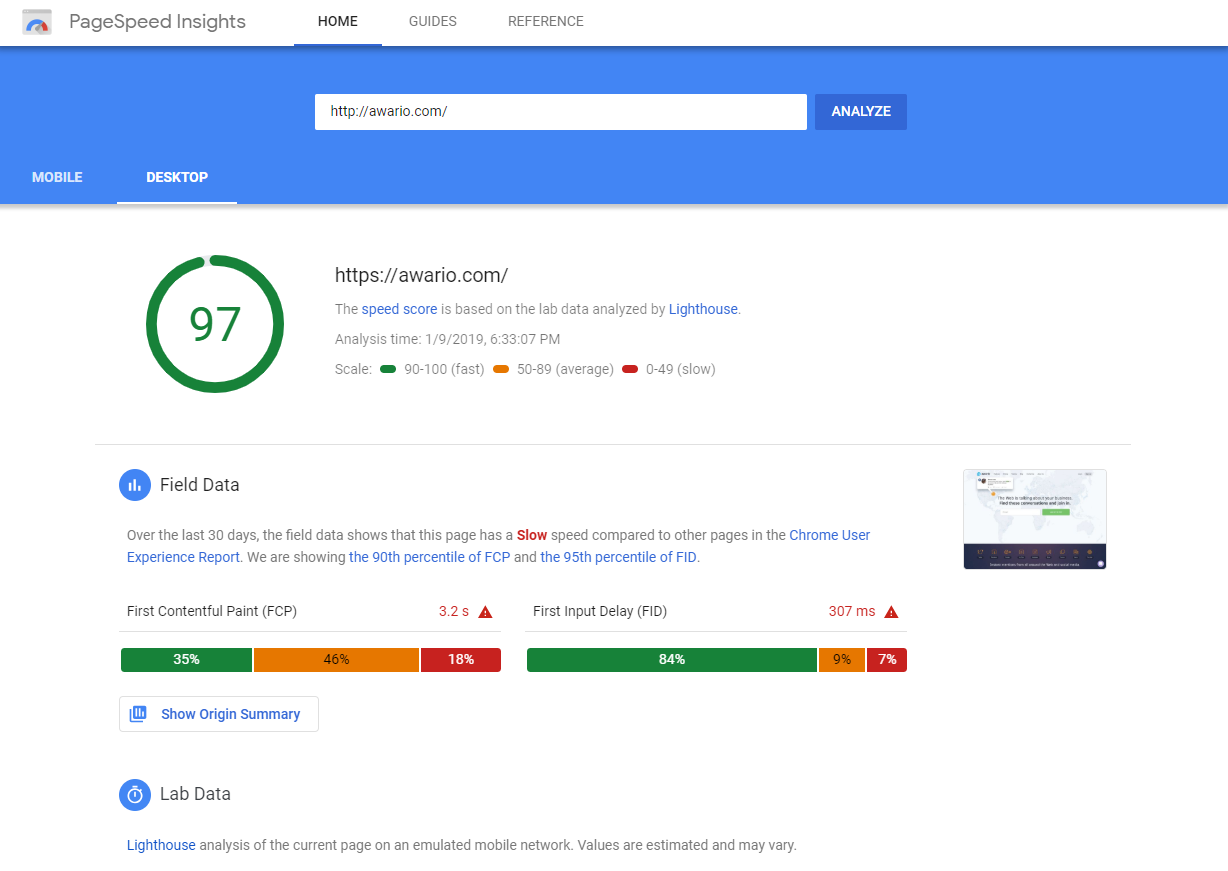
Task: Open the Chrome User Experience Report link
Action: click(x=498, y=546)
